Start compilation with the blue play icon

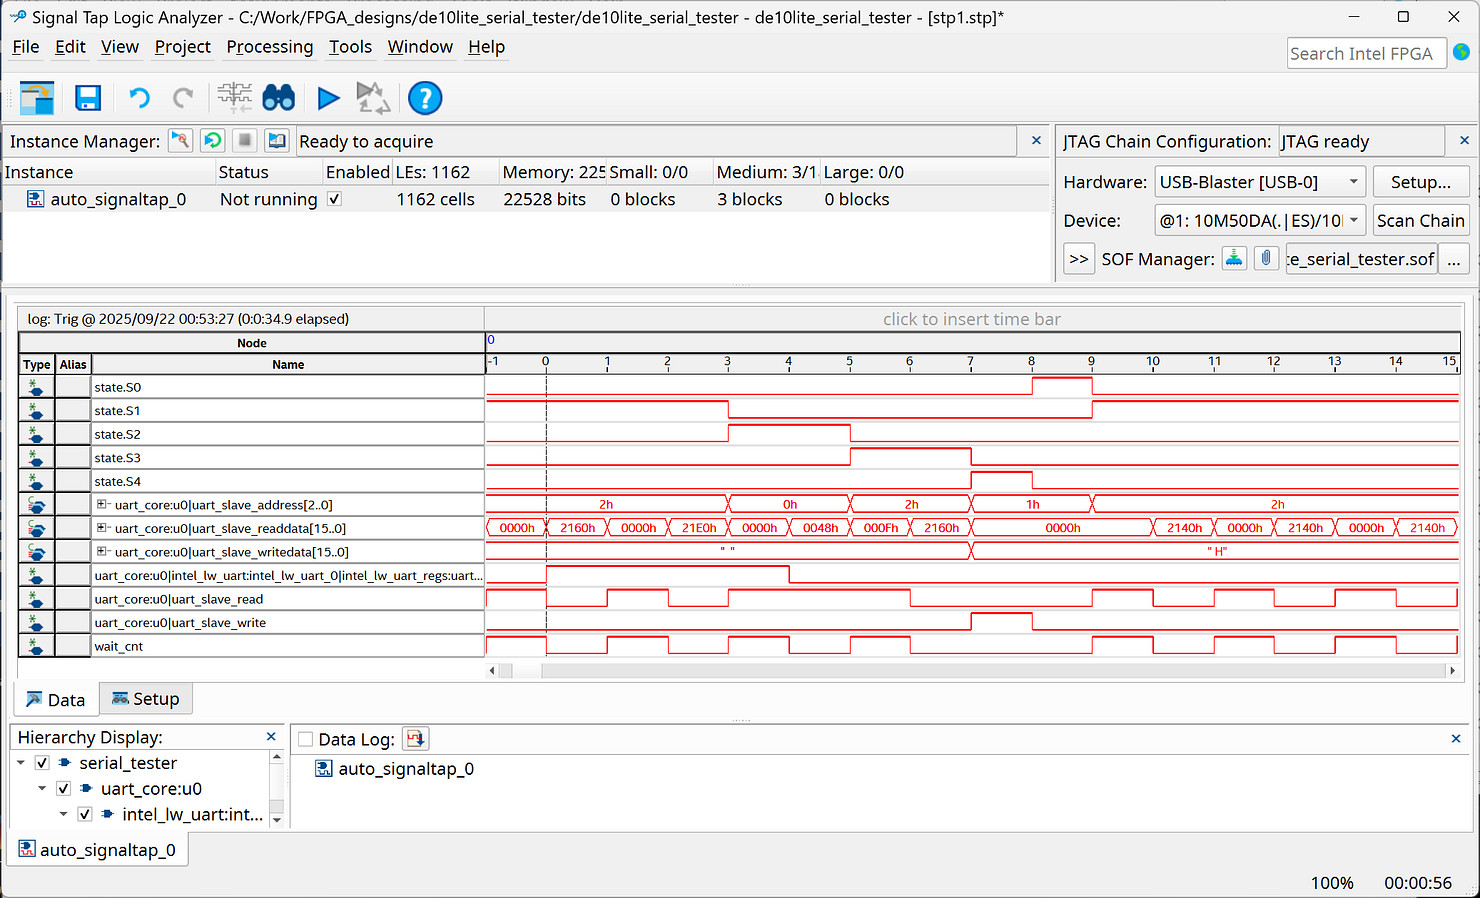tap(328, 98)
